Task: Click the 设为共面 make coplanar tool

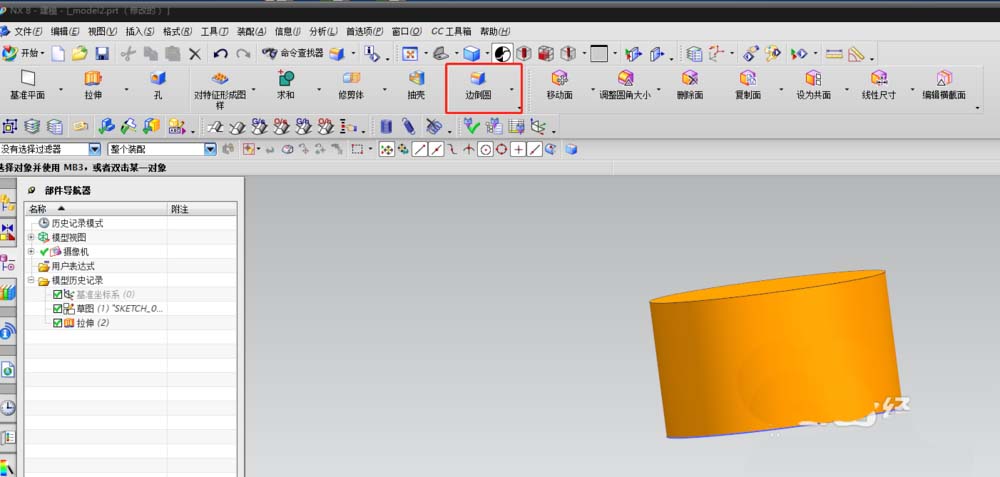Action: [x=813, y=86]
